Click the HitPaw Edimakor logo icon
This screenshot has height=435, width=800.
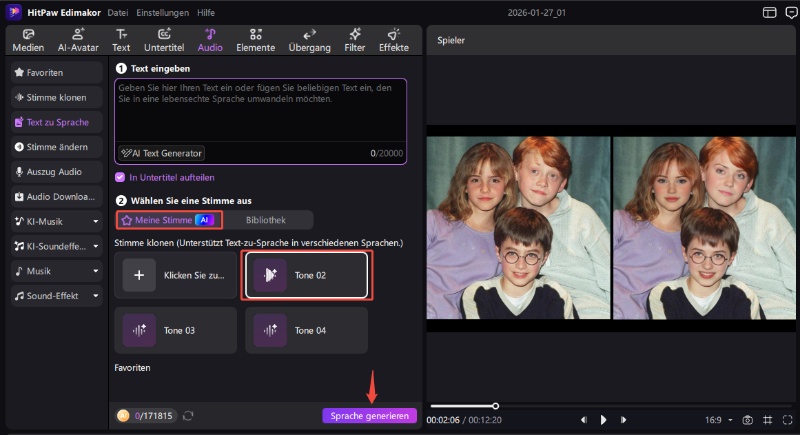(14, 12)
